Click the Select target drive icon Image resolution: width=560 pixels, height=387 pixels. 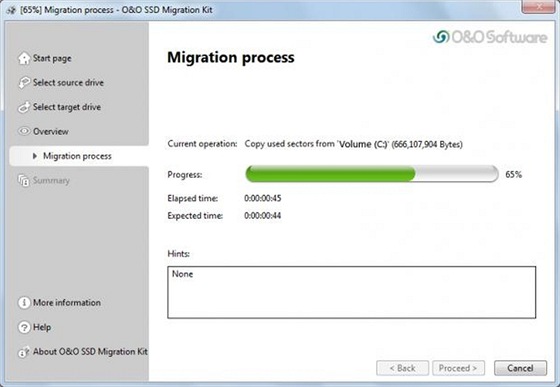(x=24, y=107)
